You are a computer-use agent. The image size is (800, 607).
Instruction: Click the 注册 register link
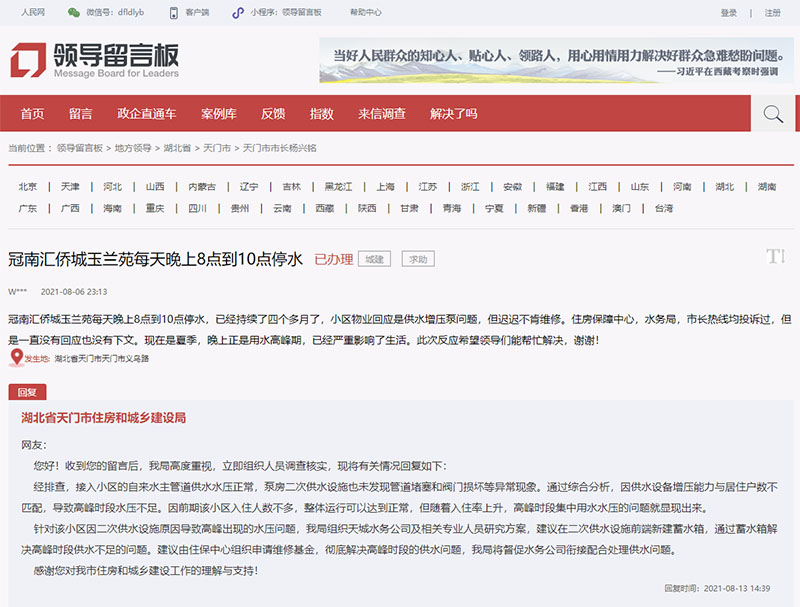pyautogui.click(x=772, y=13)
